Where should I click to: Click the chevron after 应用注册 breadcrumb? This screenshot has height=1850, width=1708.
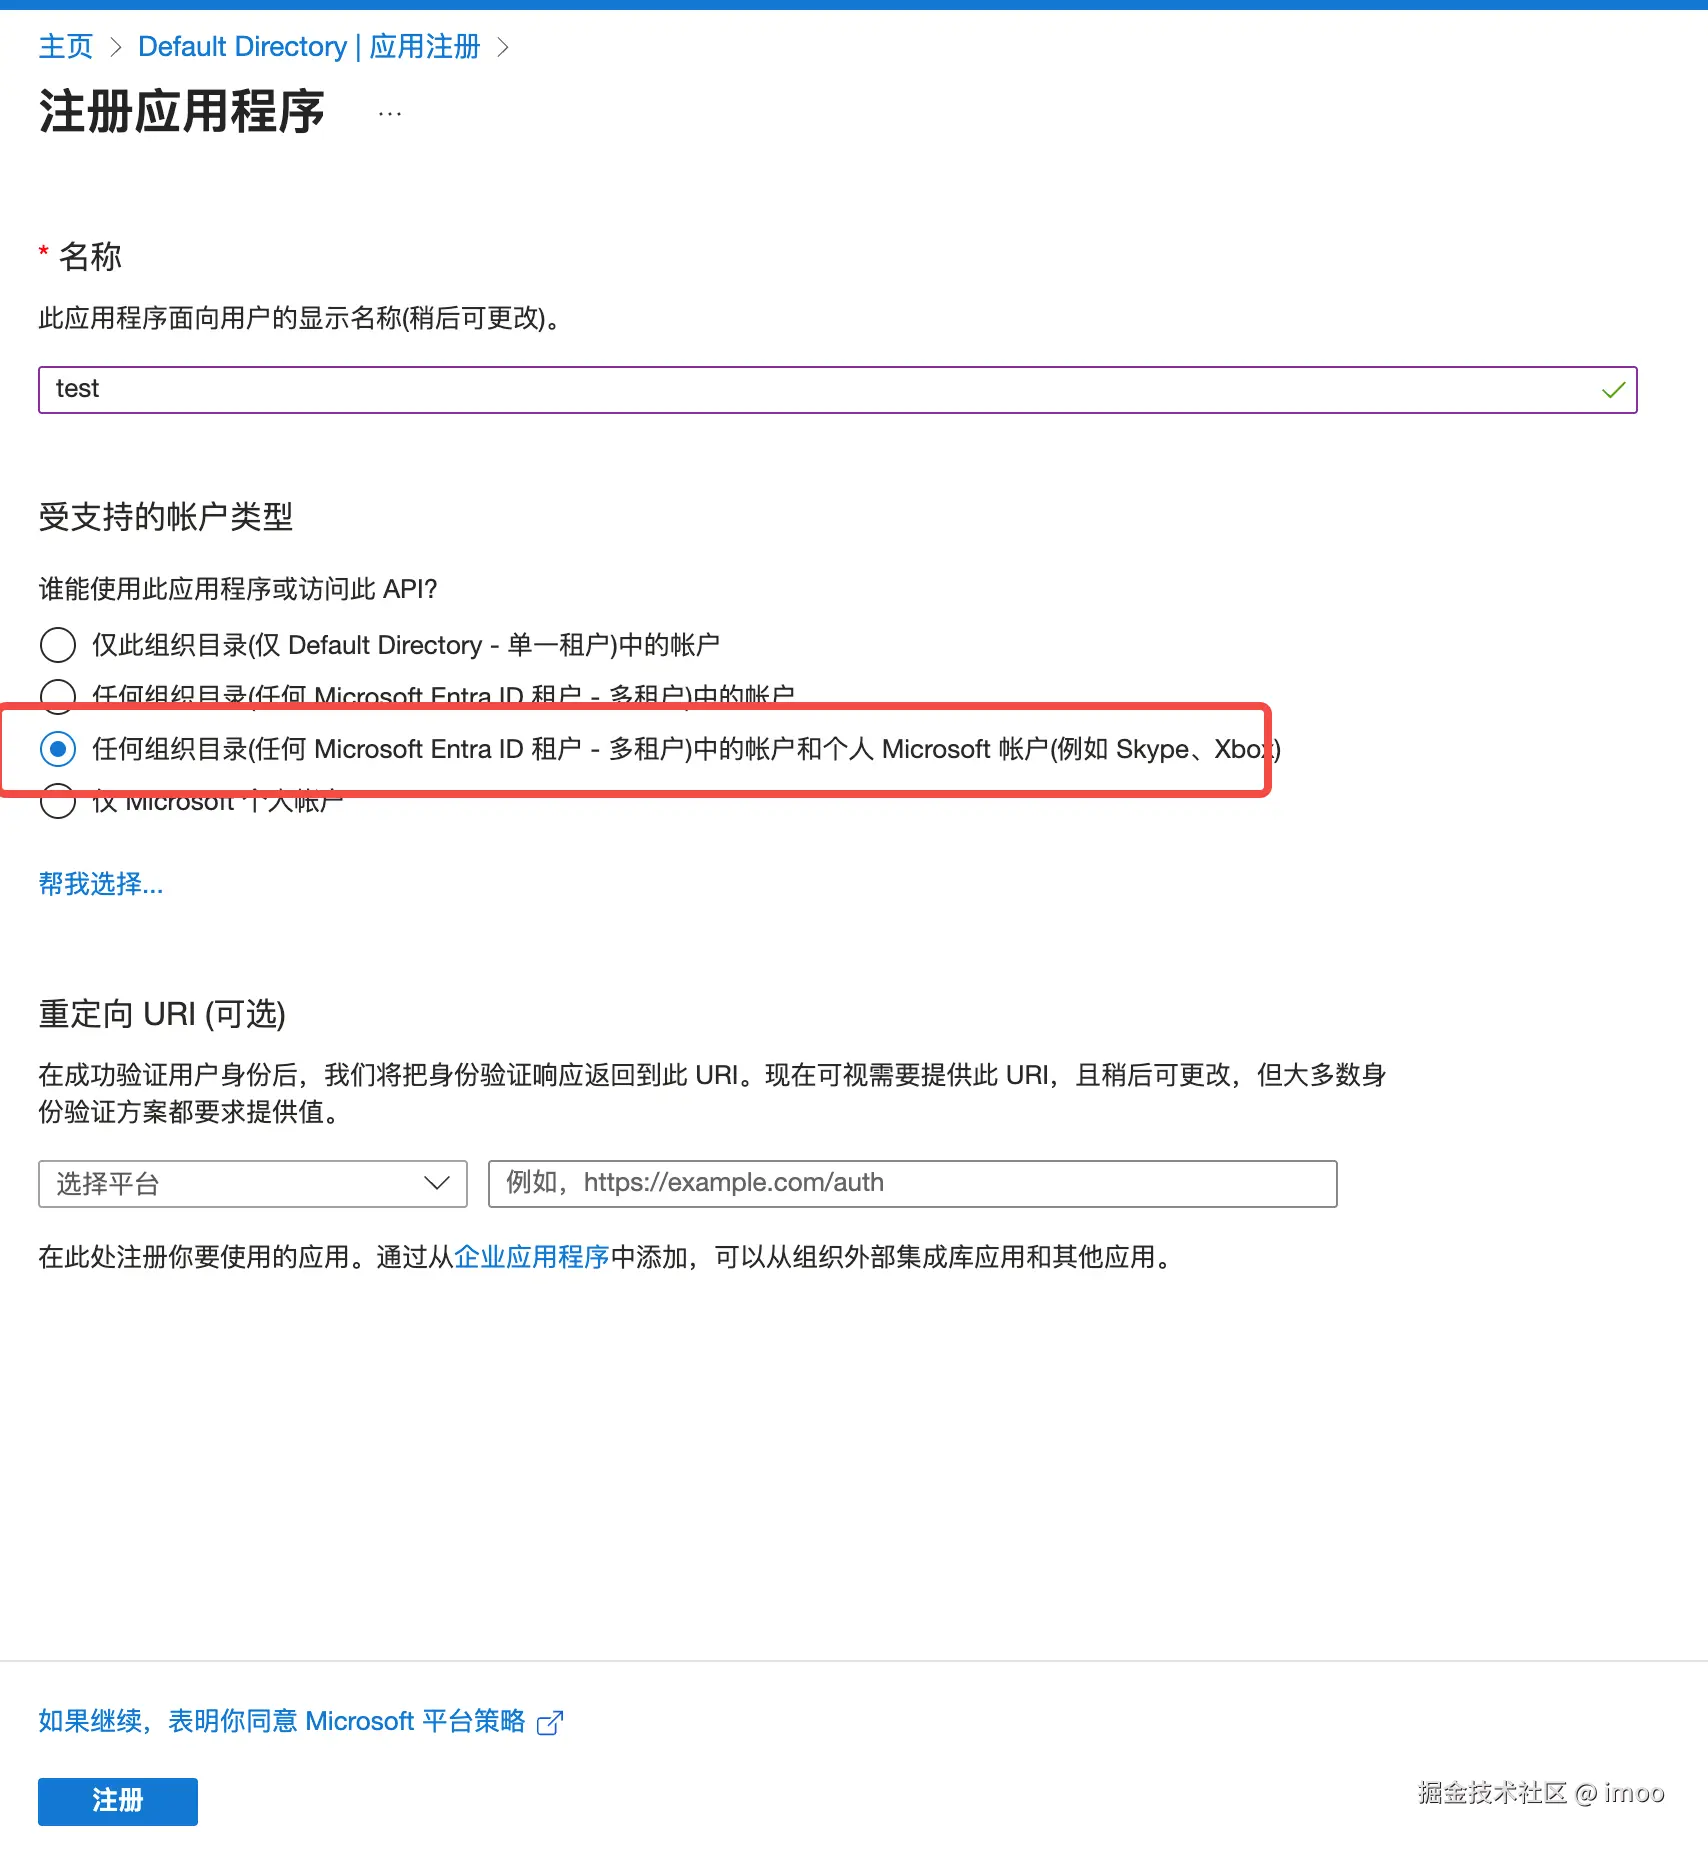click(x=503, y=47)
